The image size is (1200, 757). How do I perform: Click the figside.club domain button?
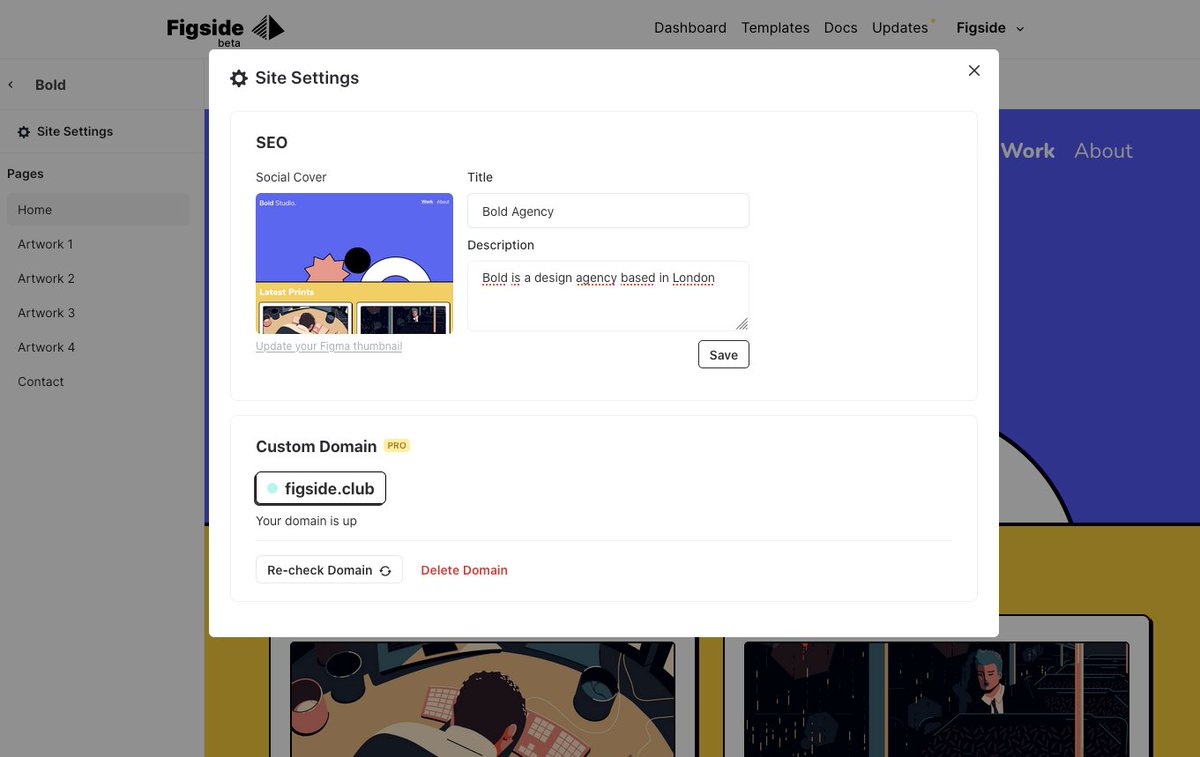[321, 489]
